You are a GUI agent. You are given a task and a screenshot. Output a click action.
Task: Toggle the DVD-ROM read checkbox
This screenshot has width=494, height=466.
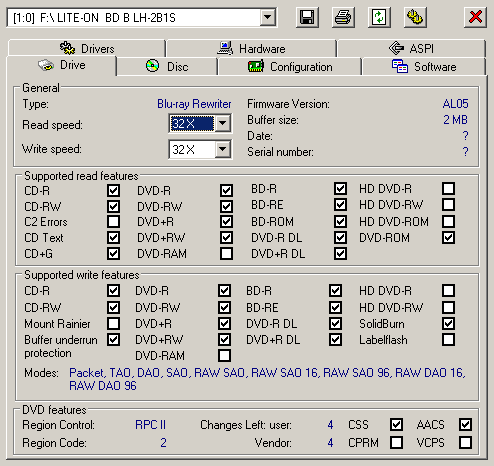(448, 238)
